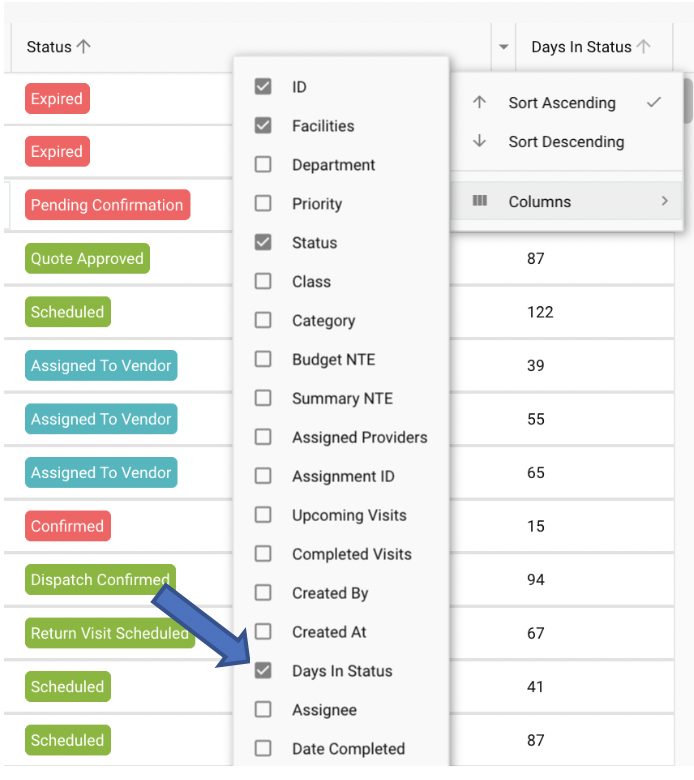This screenshot has width=694, height=780.
Task: Click the Quote Approved status badge
Action: click(x=87, y=259)
